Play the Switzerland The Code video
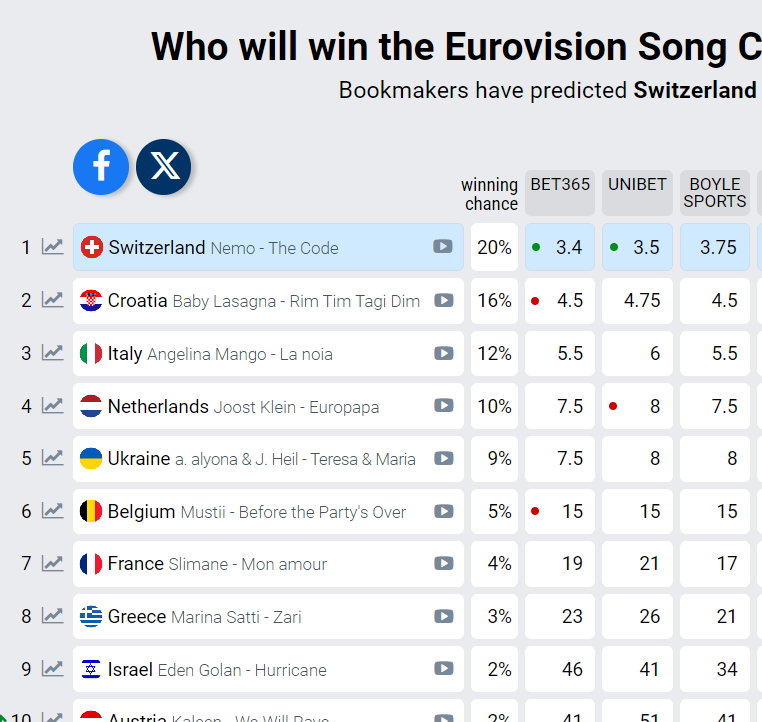 click(x=443, y=247)
